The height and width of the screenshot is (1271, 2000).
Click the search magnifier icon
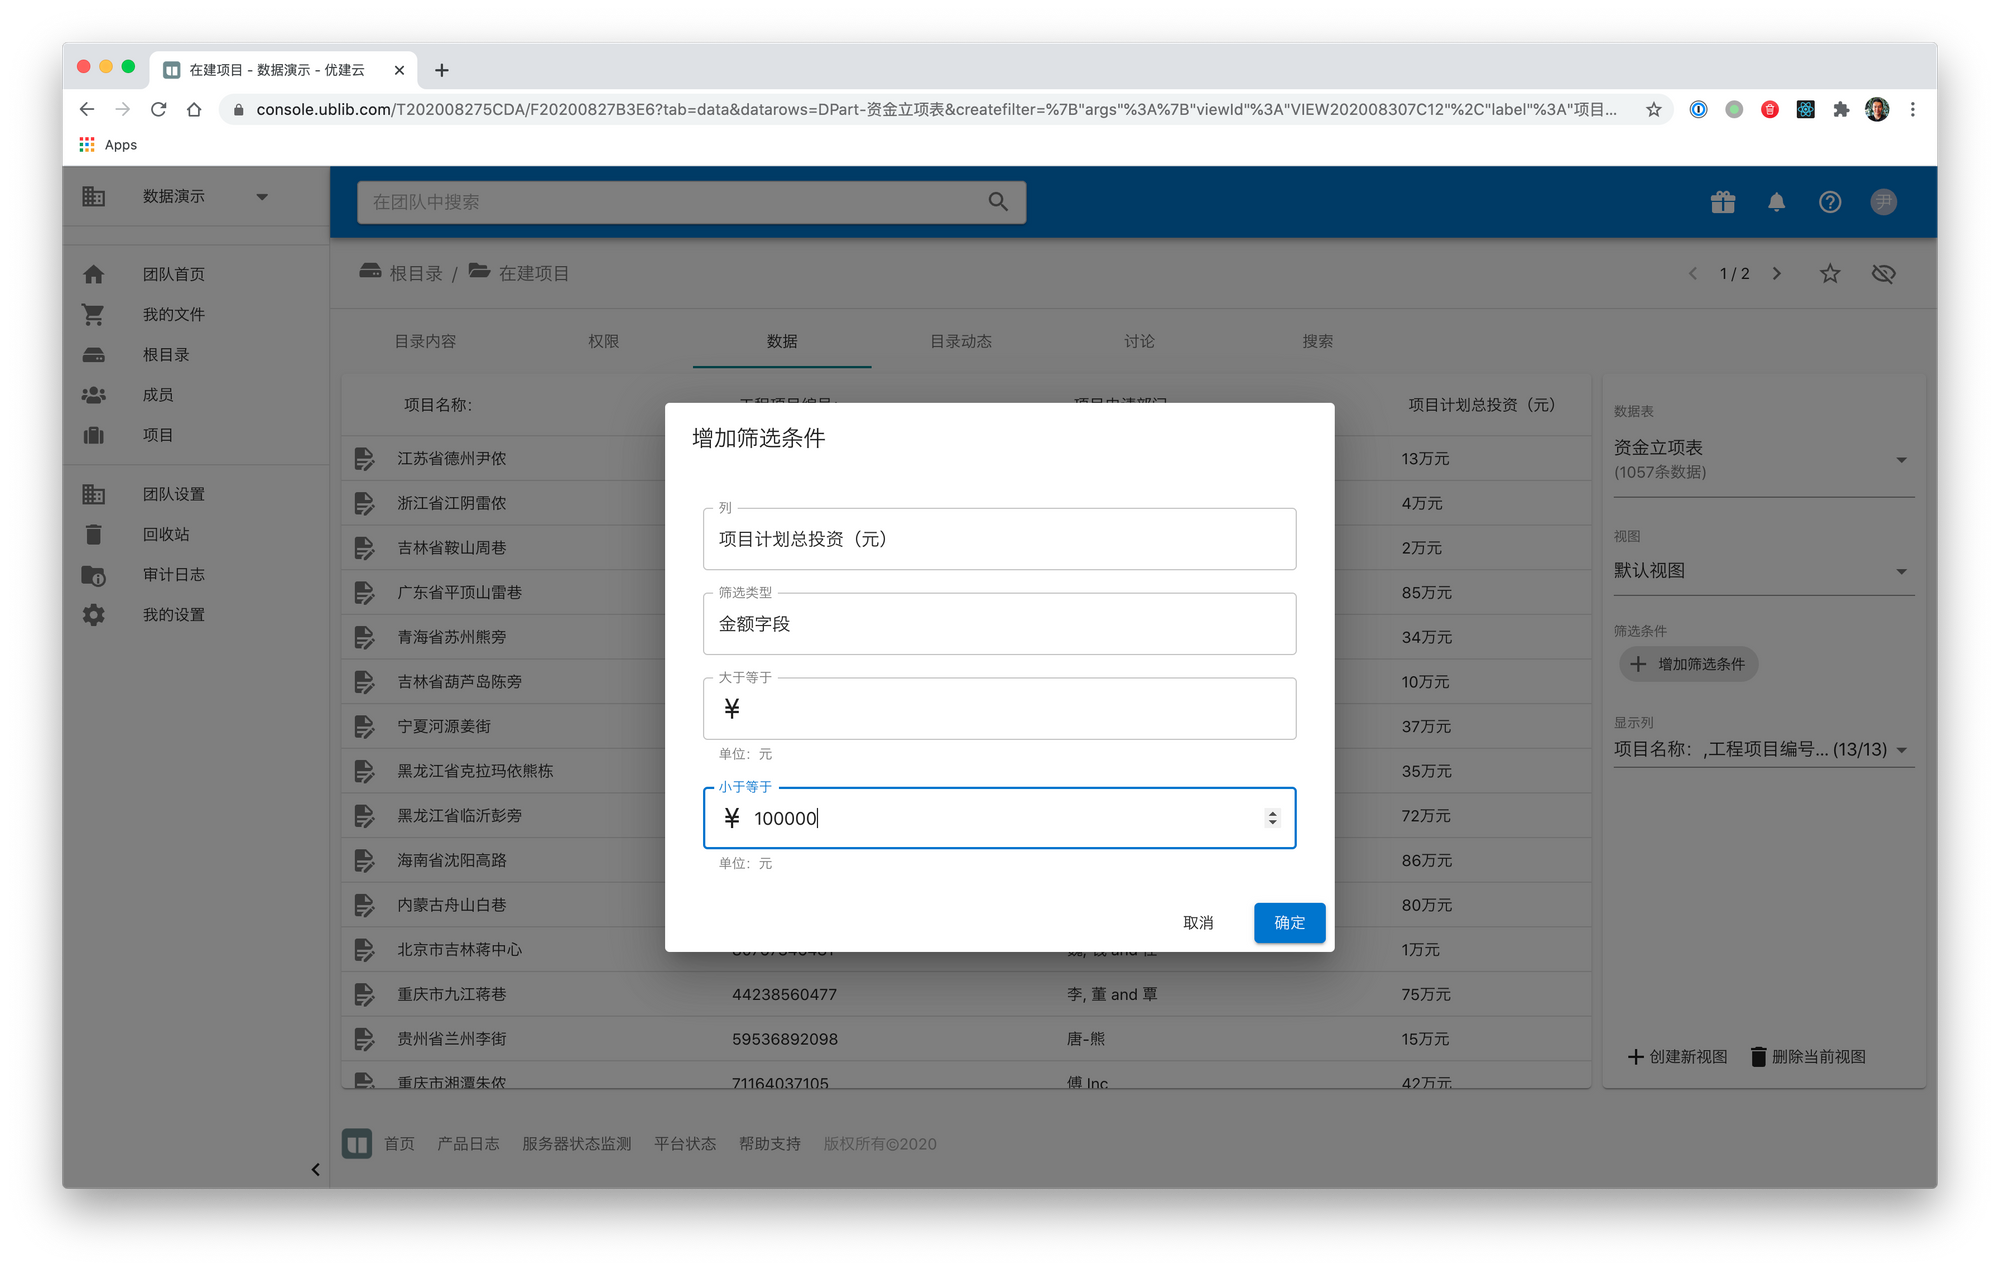coord(997,202)
